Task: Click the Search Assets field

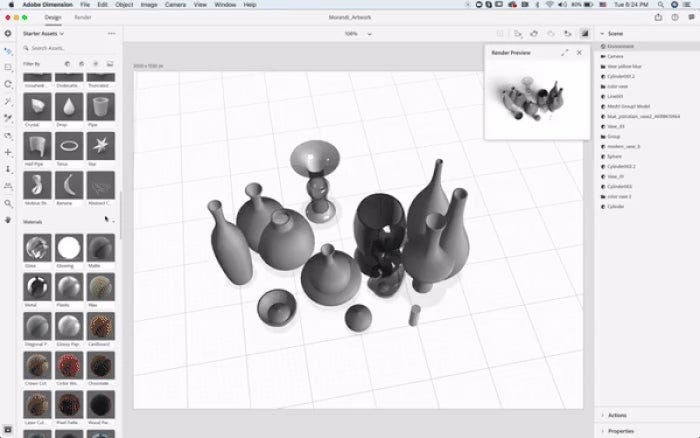Action: click(x=69, y=48)
